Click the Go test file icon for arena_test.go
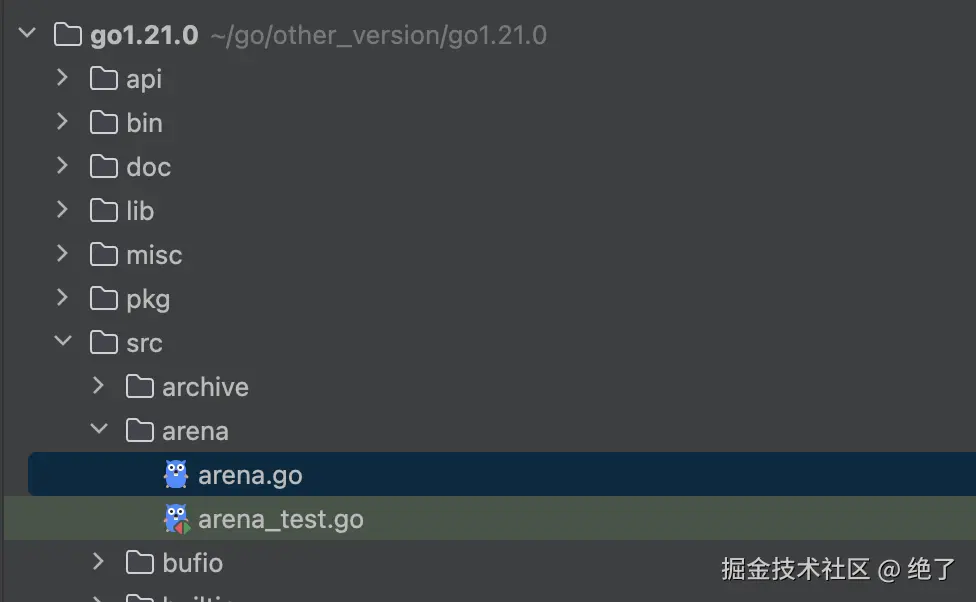 coord(176,519)
